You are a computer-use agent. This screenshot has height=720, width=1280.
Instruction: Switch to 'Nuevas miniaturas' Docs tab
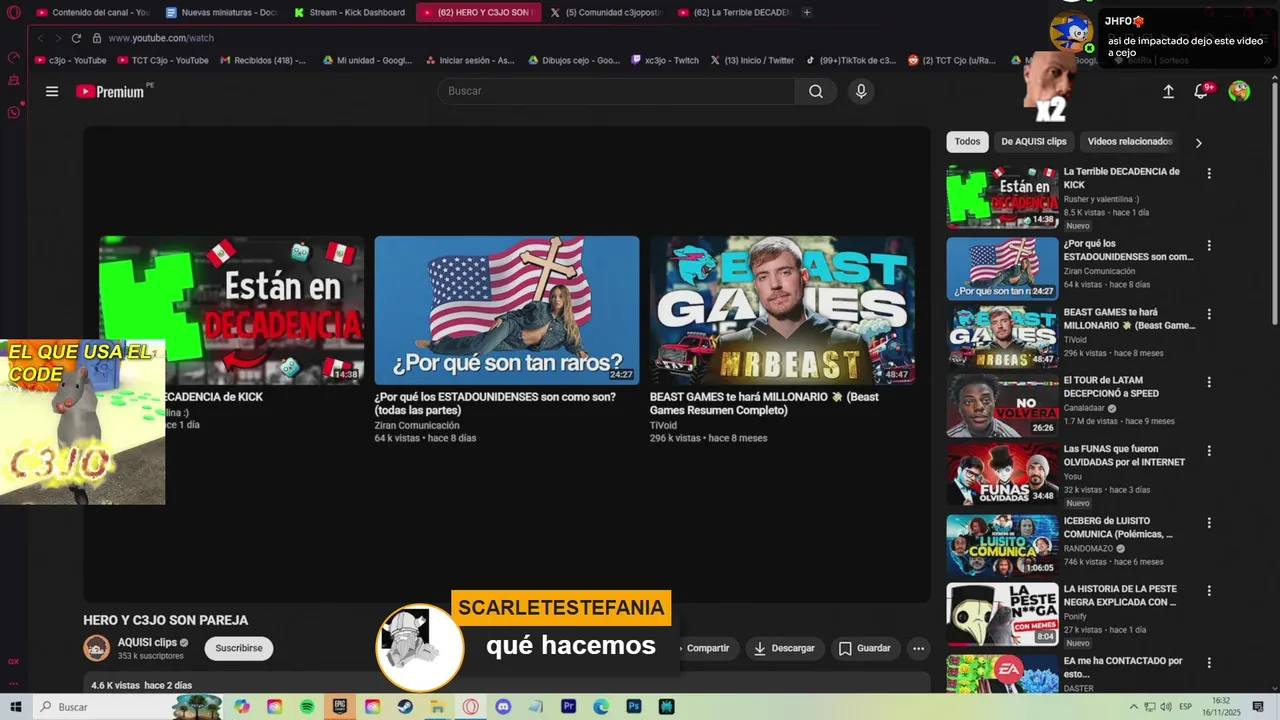[x=220, y=12]
